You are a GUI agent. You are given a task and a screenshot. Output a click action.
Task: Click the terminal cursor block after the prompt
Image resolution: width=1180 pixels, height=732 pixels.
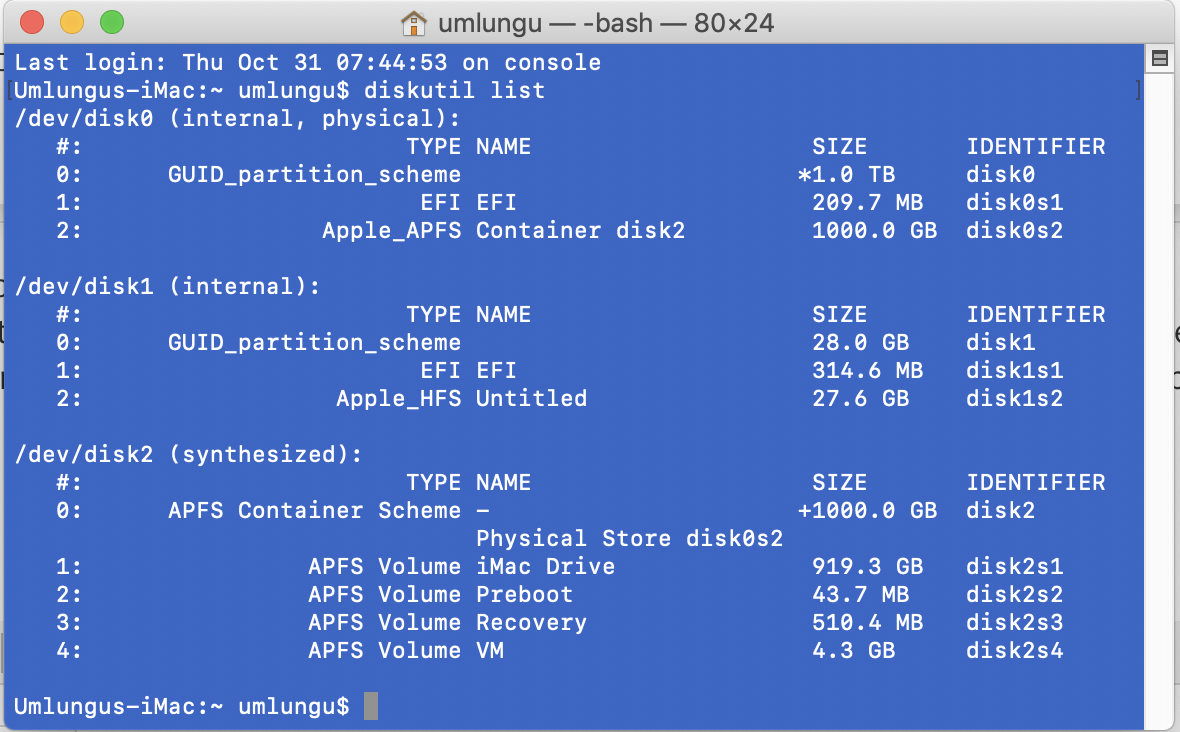click(370, 706)
